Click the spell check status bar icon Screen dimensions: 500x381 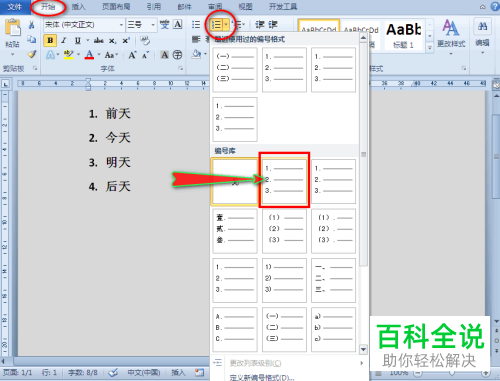[x=113, y=372]
